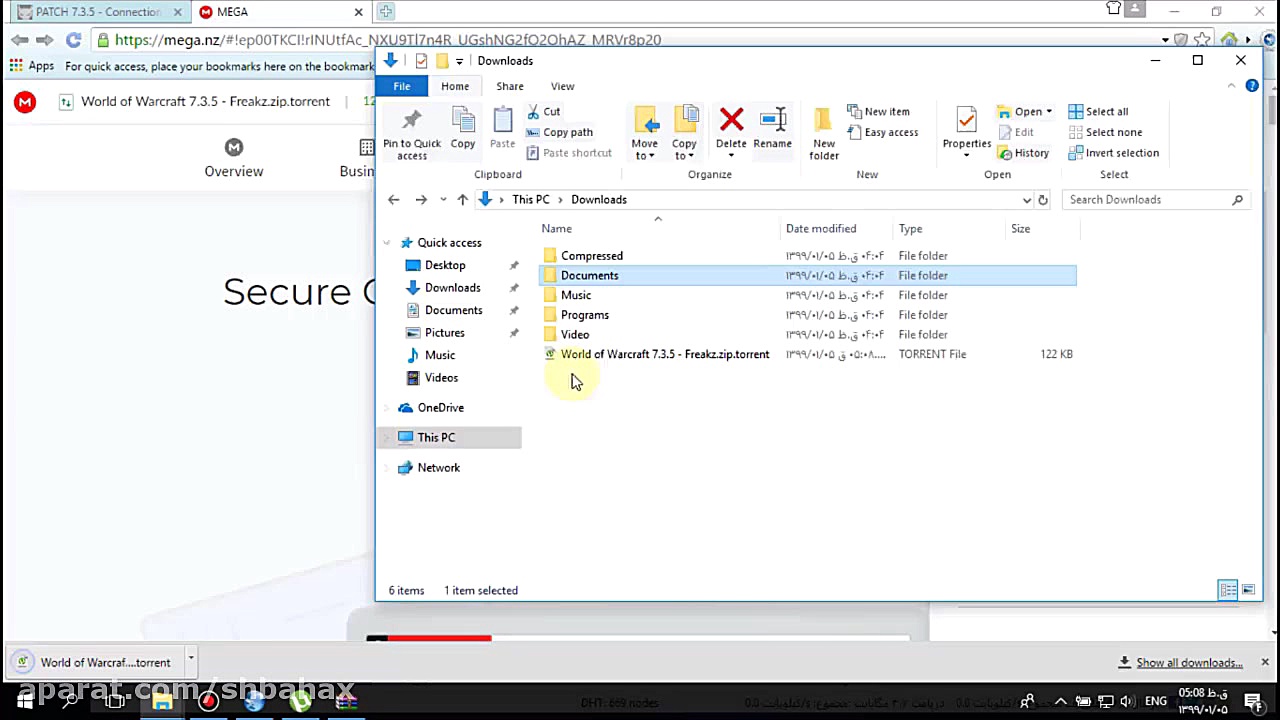The height and width of the screenshot is (720, 1280).
Task: Rename the selected item using the ribbon
Action: tap(772, 130)
